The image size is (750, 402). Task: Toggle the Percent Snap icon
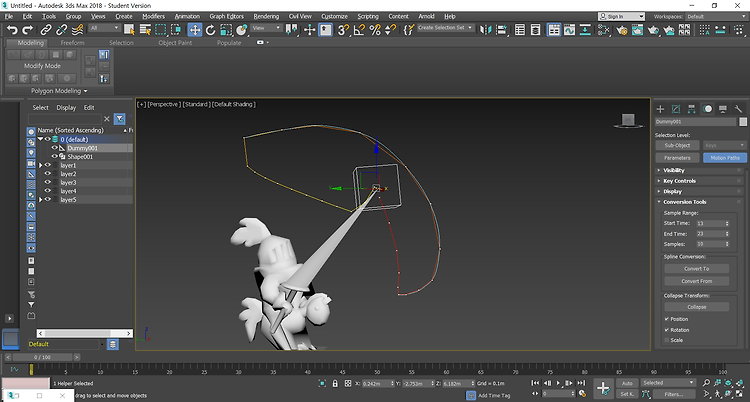click(375, 30)
